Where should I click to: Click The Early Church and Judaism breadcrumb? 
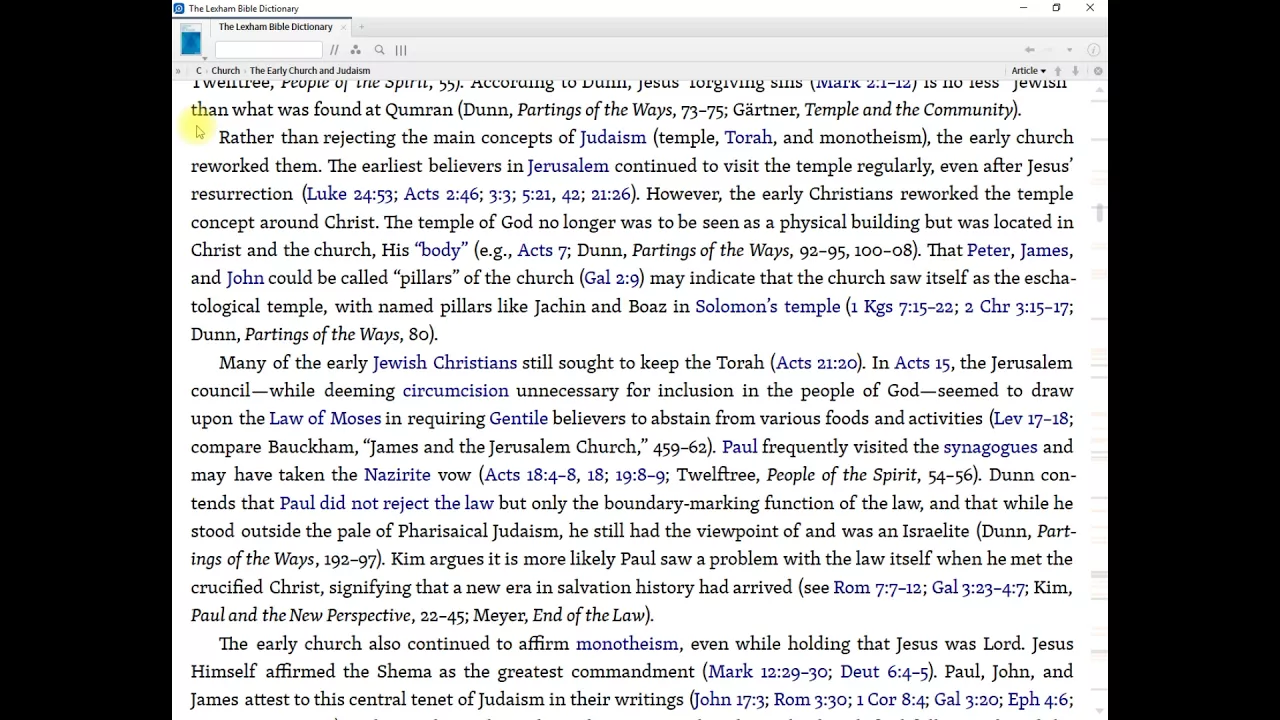coord(310,71)
